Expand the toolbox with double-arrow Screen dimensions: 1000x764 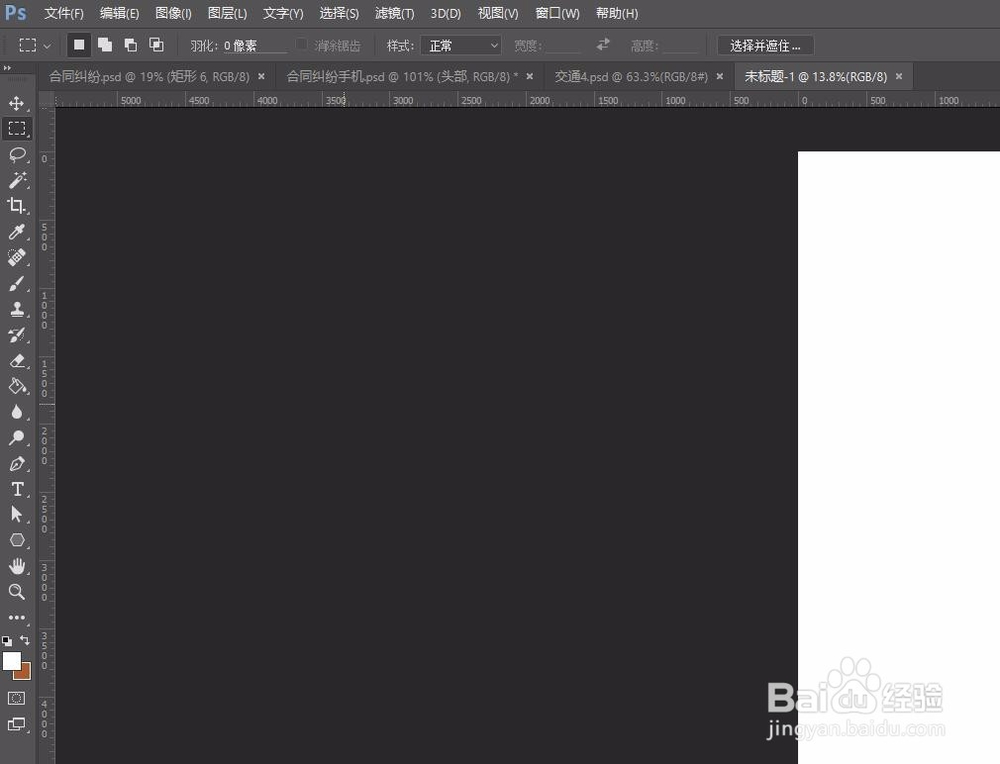[x=7, y=68]
